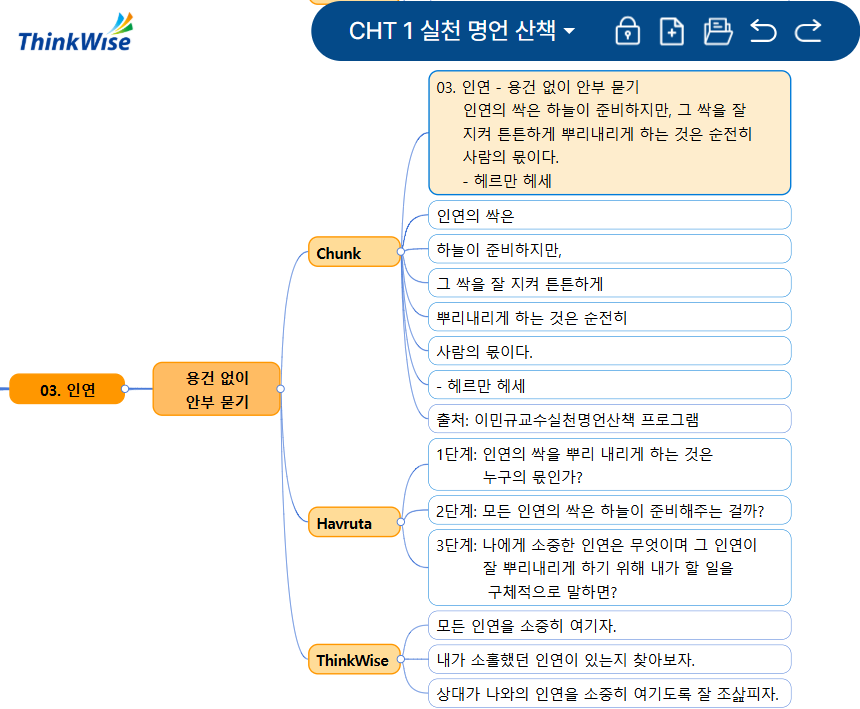The image size is (860, 709).
Task: Select the 용건 없이 안부 묻기 node
Action: click(x=216, y=389)
